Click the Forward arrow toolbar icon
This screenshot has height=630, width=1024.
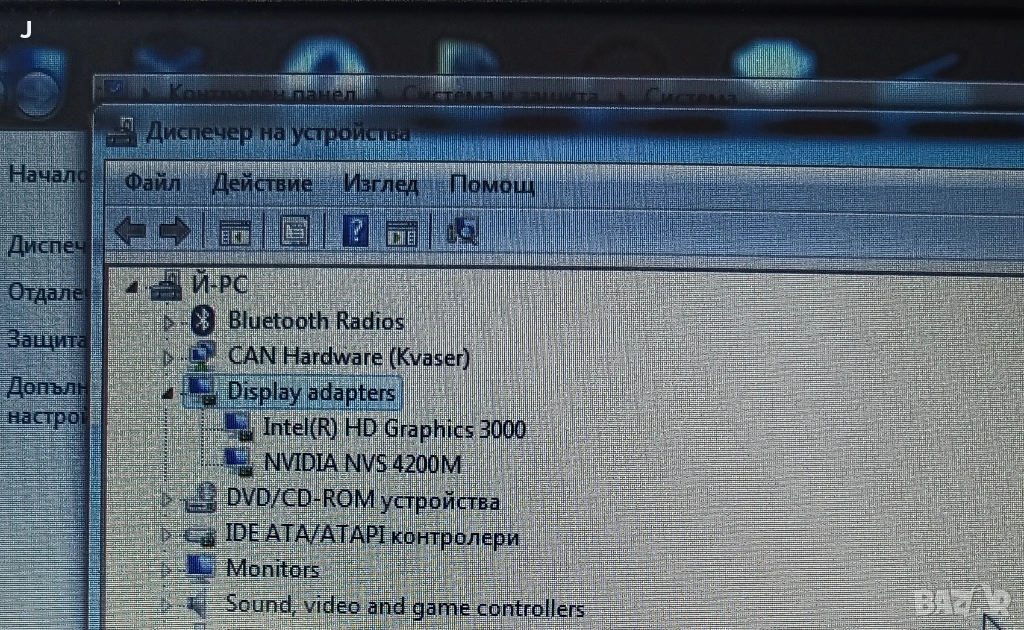175,232
